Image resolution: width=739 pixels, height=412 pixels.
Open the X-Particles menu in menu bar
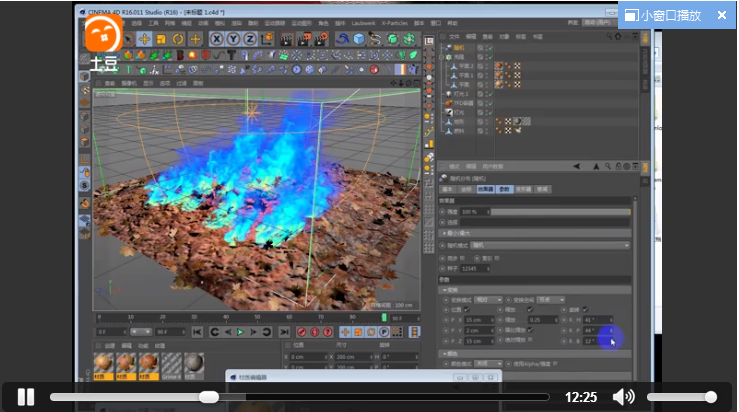point(394,23)
